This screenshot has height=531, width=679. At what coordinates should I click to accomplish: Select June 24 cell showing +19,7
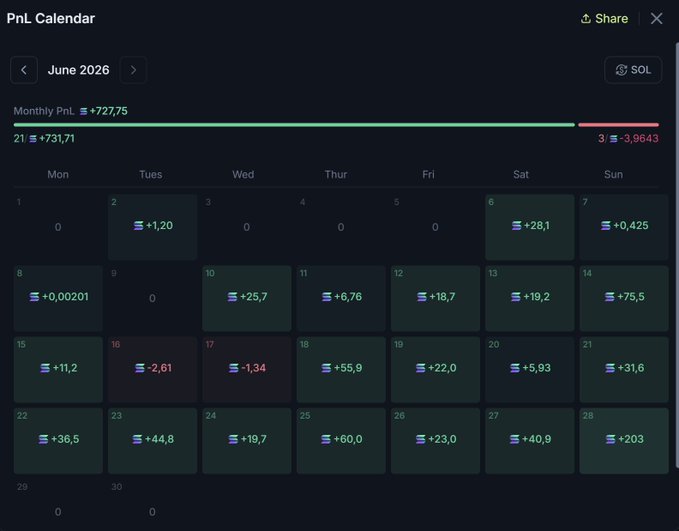point(247,441)
